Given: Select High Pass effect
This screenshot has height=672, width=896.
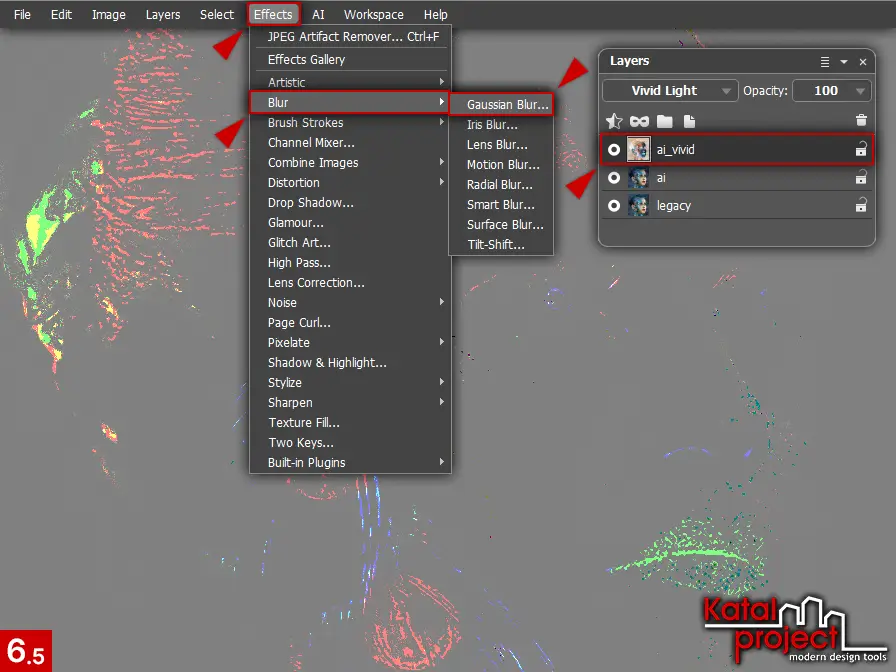Looking at the screenshot, I should tap(293, 263).
